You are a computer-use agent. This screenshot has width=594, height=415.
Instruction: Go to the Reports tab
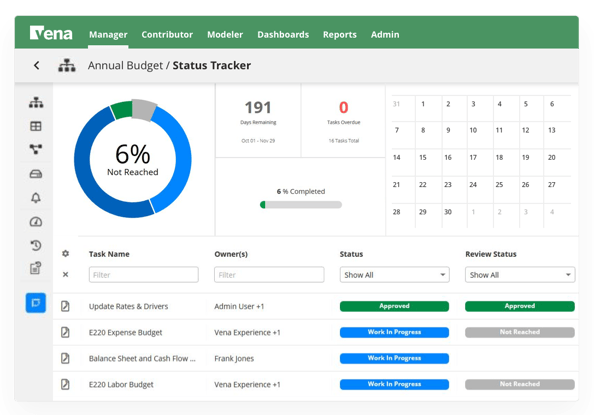(x=340, y=34)
